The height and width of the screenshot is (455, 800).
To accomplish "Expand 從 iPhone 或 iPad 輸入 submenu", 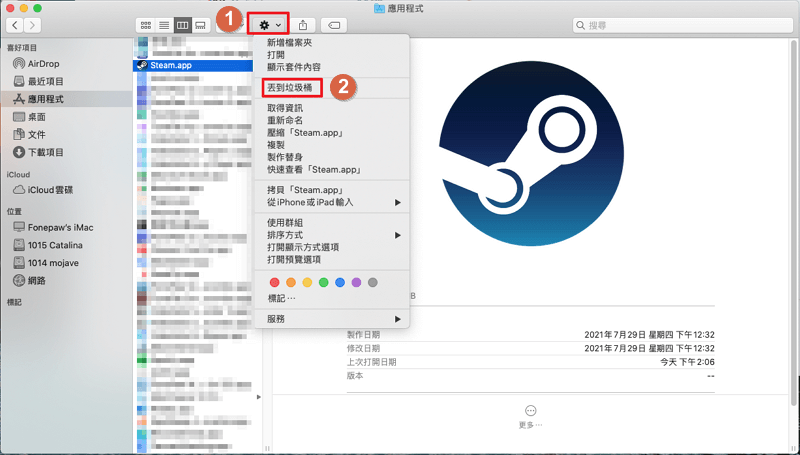I will 332,202.
